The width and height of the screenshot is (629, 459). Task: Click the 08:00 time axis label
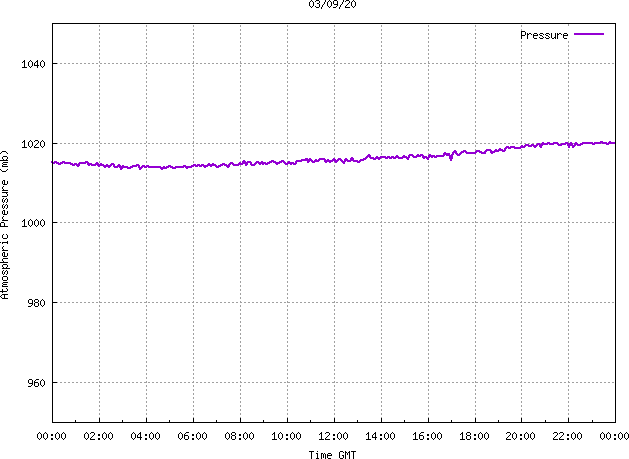(x=239, y=436)
